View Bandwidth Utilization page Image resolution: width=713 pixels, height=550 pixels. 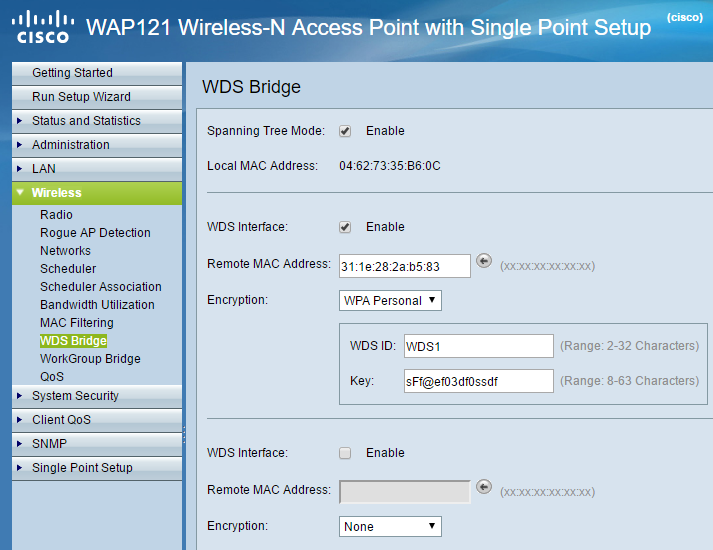click(x=97, y=305)
